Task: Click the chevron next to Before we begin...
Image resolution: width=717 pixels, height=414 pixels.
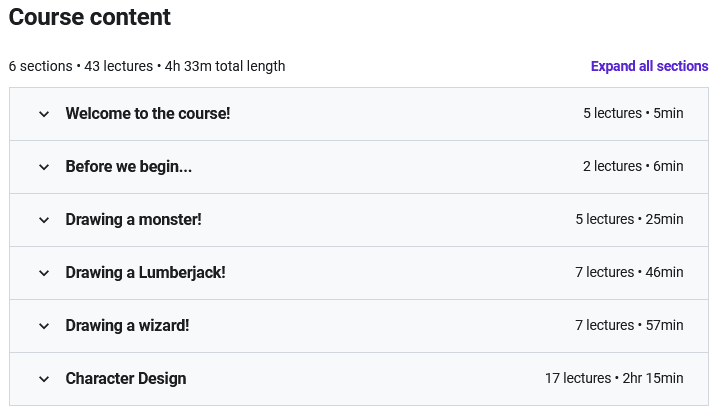Action: point(44,167)
